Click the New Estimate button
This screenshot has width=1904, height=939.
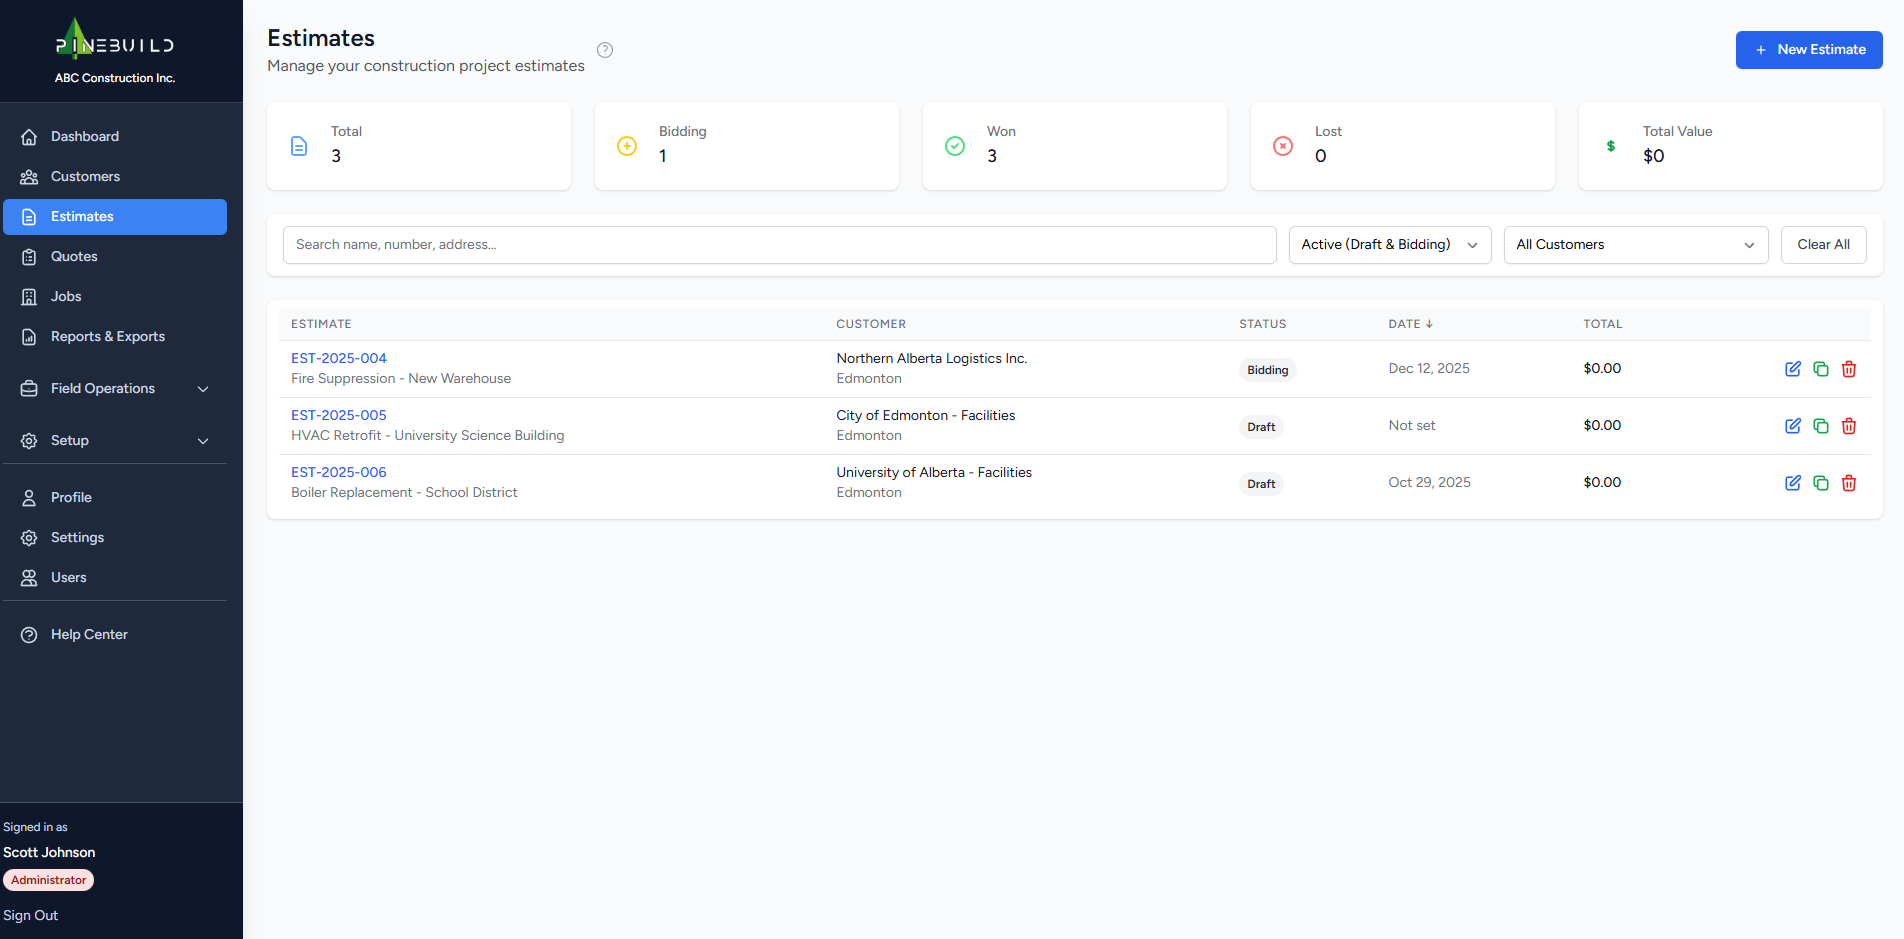point(1808,50)
